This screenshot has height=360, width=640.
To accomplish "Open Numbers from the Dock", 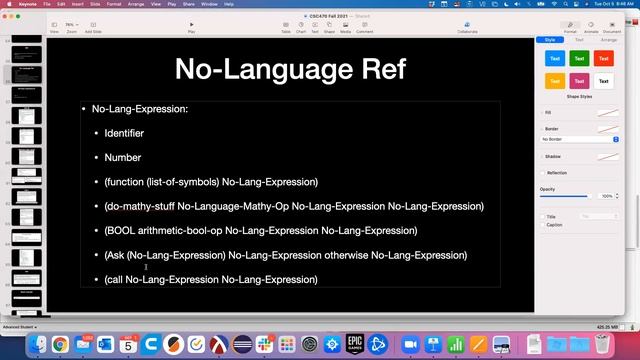I will tap(456, 345).
